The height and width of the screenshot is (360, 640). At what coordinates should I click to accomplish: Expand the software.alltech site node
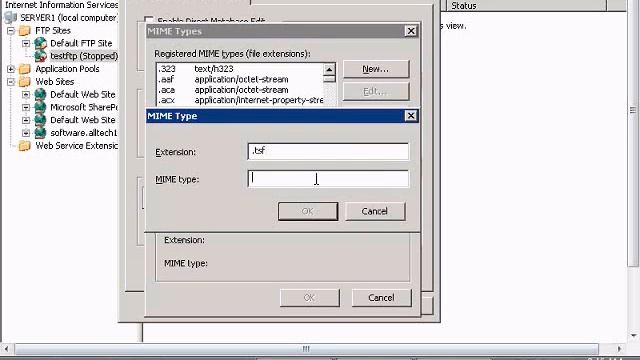[x=26, y=133]
